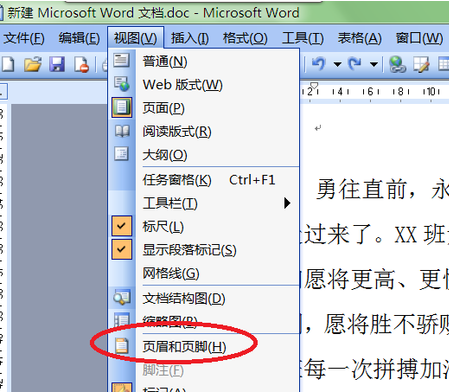Viewport: 449px width, 392px height.
Task: Click the first-line indent marker on ruler
Action: tap(314, 86)
